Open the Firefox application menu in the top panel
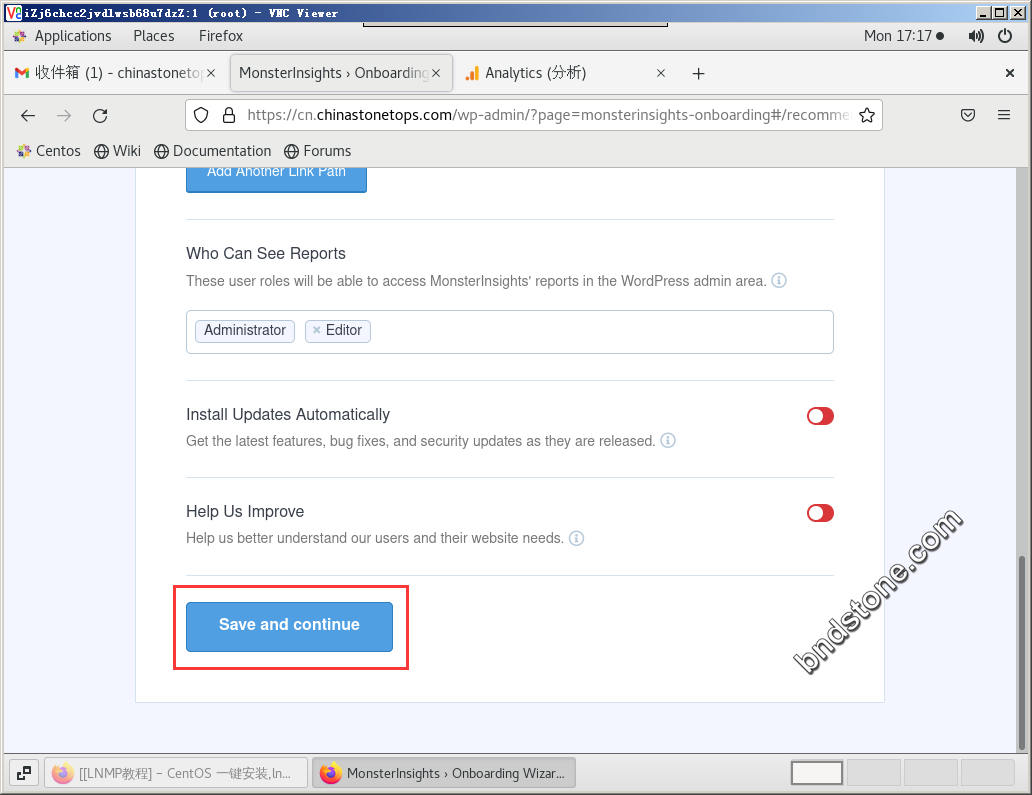 point(220,36)
